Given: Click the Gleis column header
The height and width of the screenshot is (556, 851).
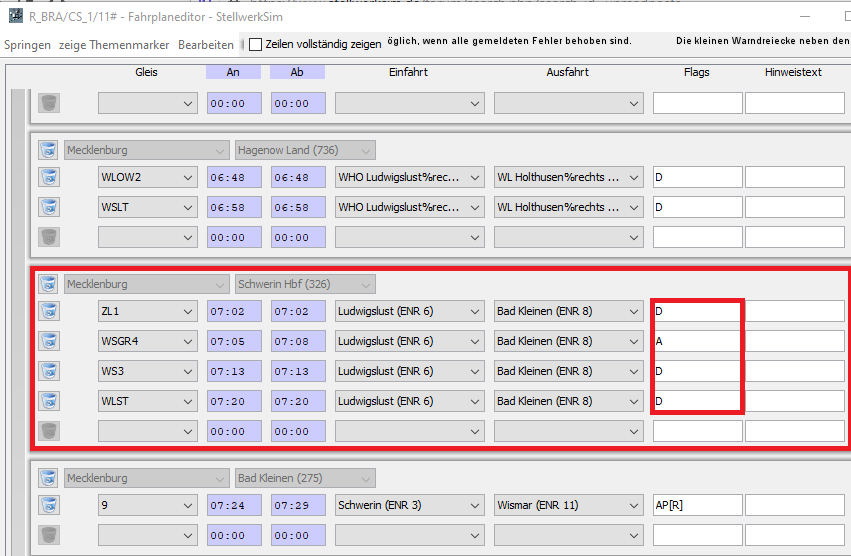Looking at the screenshot, I should click(x=147, y=72).
